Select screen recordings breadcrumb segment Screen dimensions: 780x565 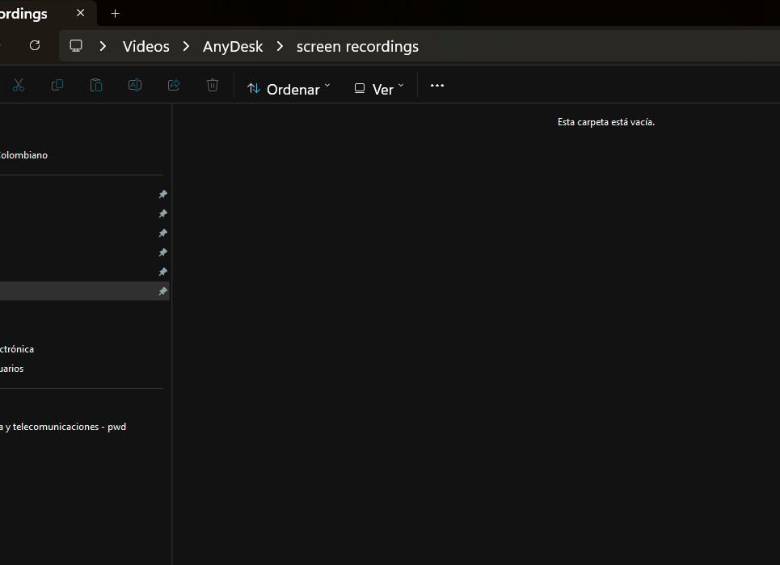tap(357, 47)
